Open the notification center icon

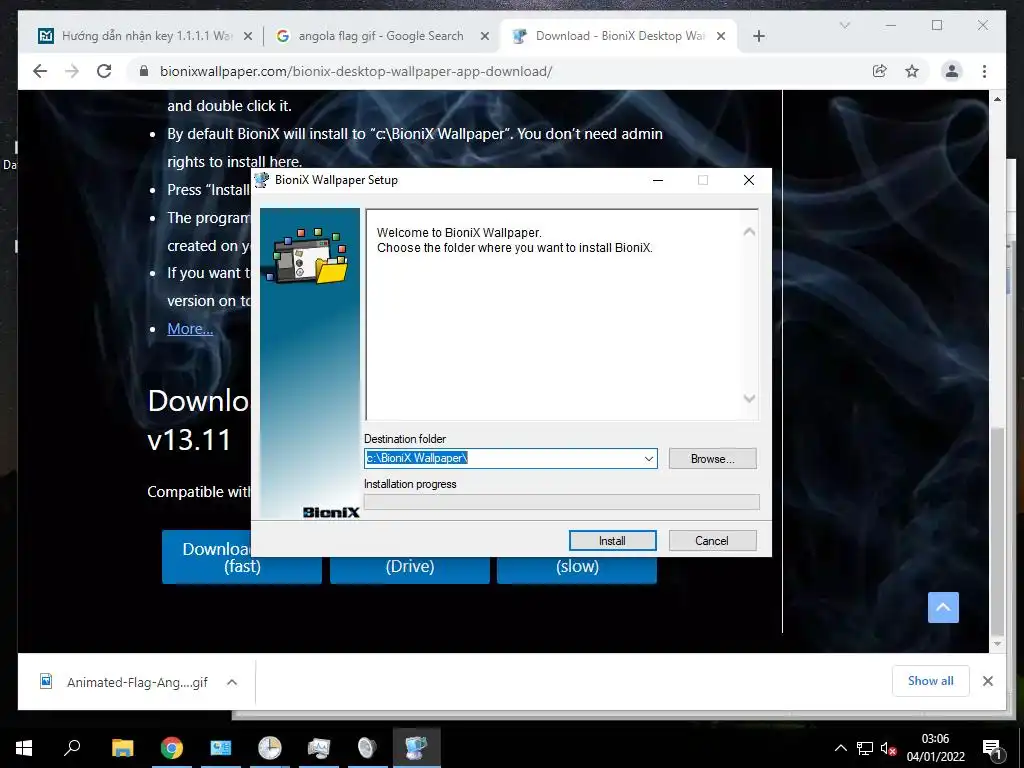pyautogui.click(x=992, y=748)
